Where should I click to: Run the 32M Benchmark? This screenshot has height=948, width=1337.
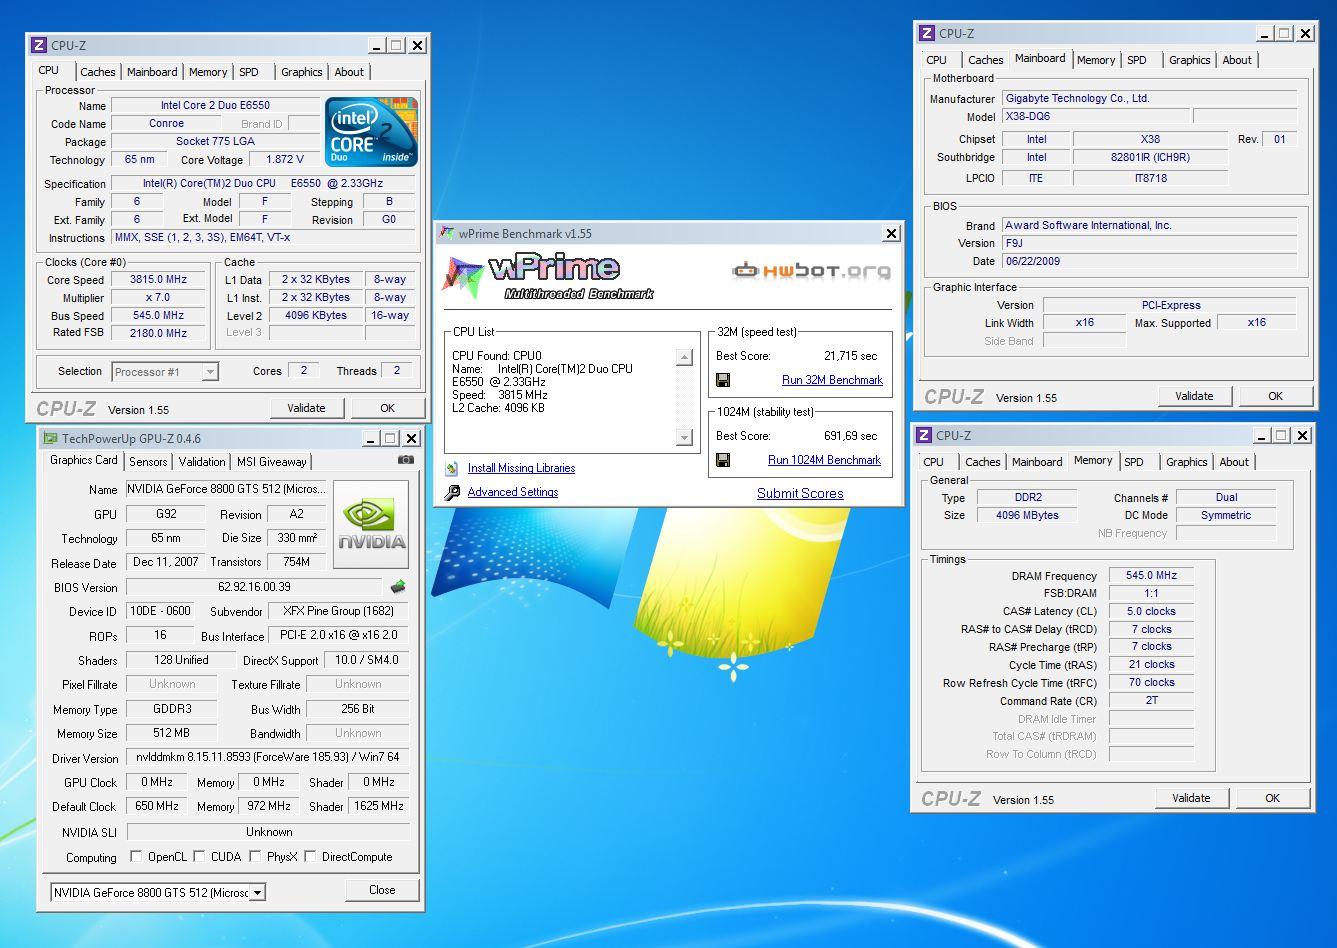click(832, 380)
